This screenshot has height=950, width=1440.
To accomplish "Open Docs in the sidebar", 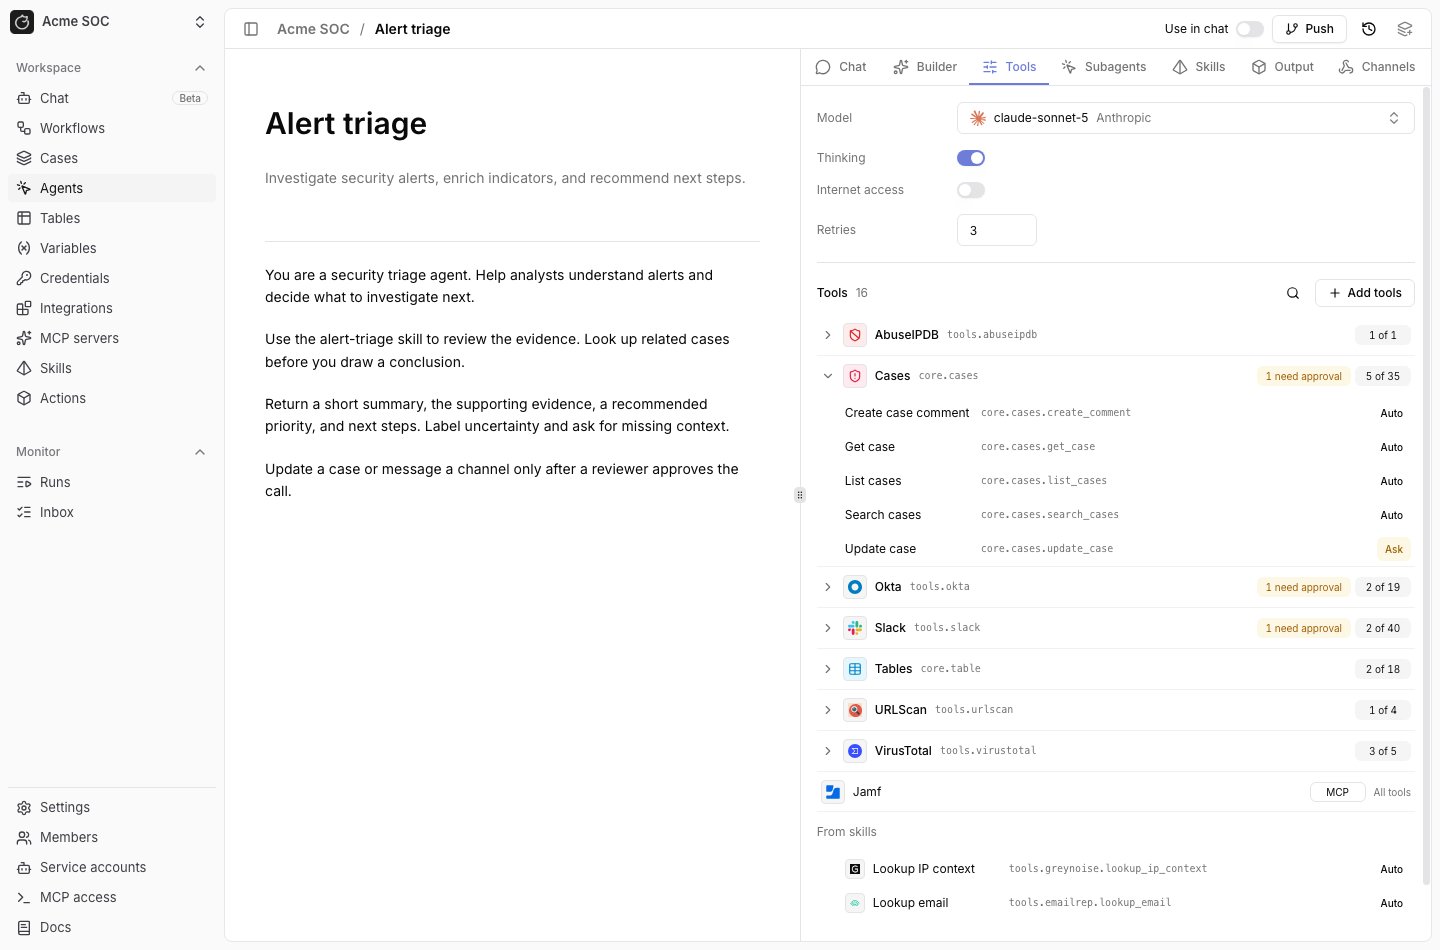I will [x=112, y=927].
